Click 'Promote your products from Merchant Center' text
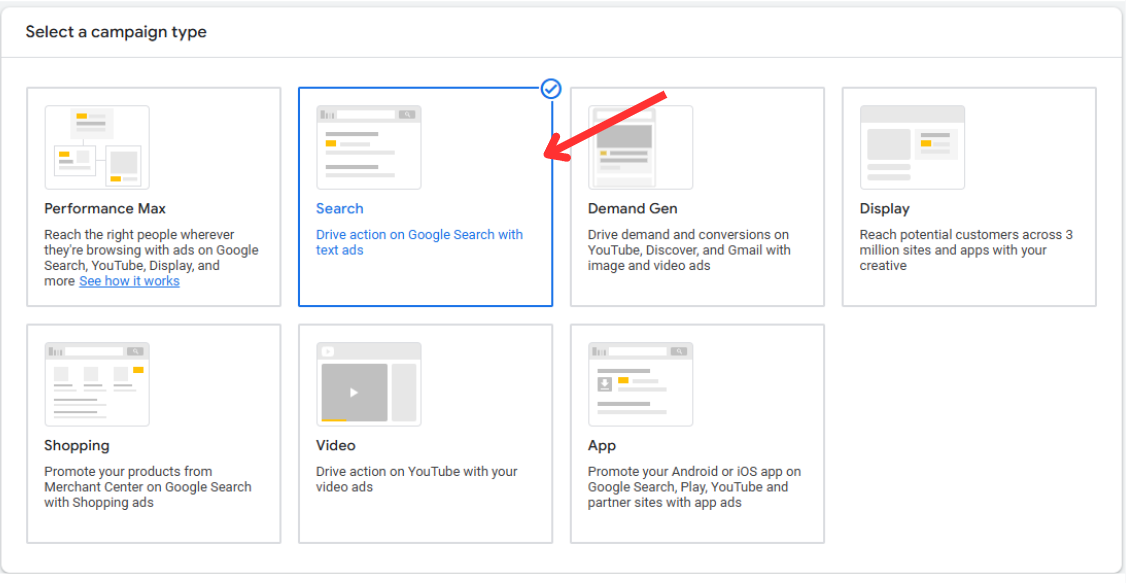 (x=148, y=488)
